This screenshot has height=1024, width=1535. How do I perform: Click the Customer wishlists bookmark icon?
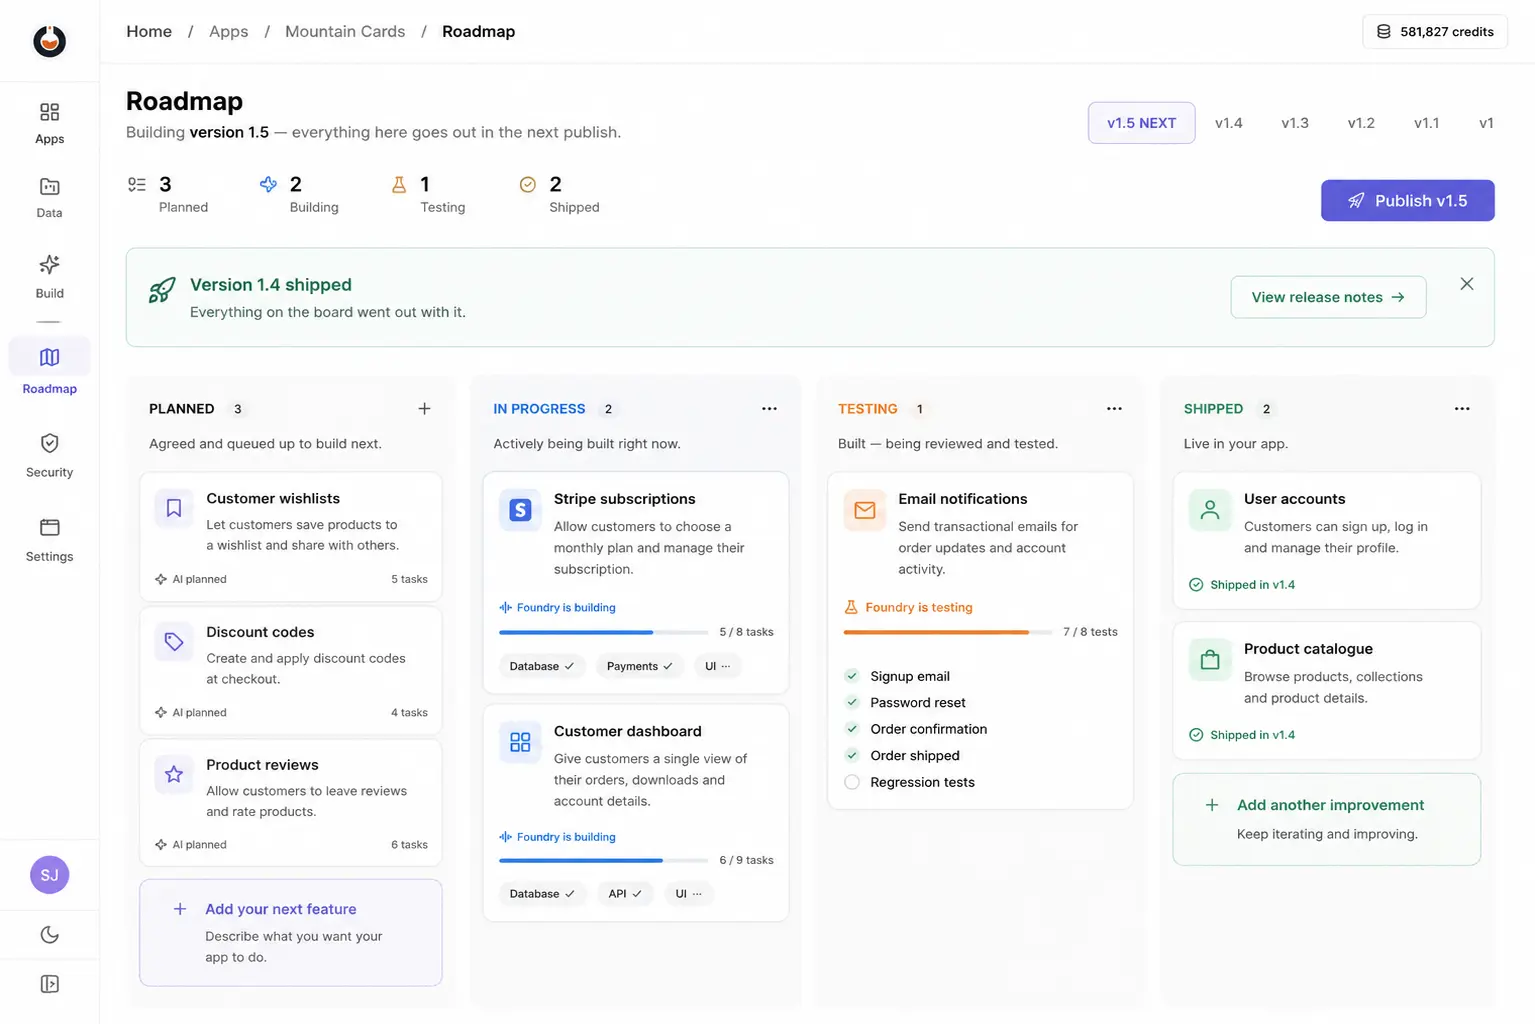click(x=174, y=508)
